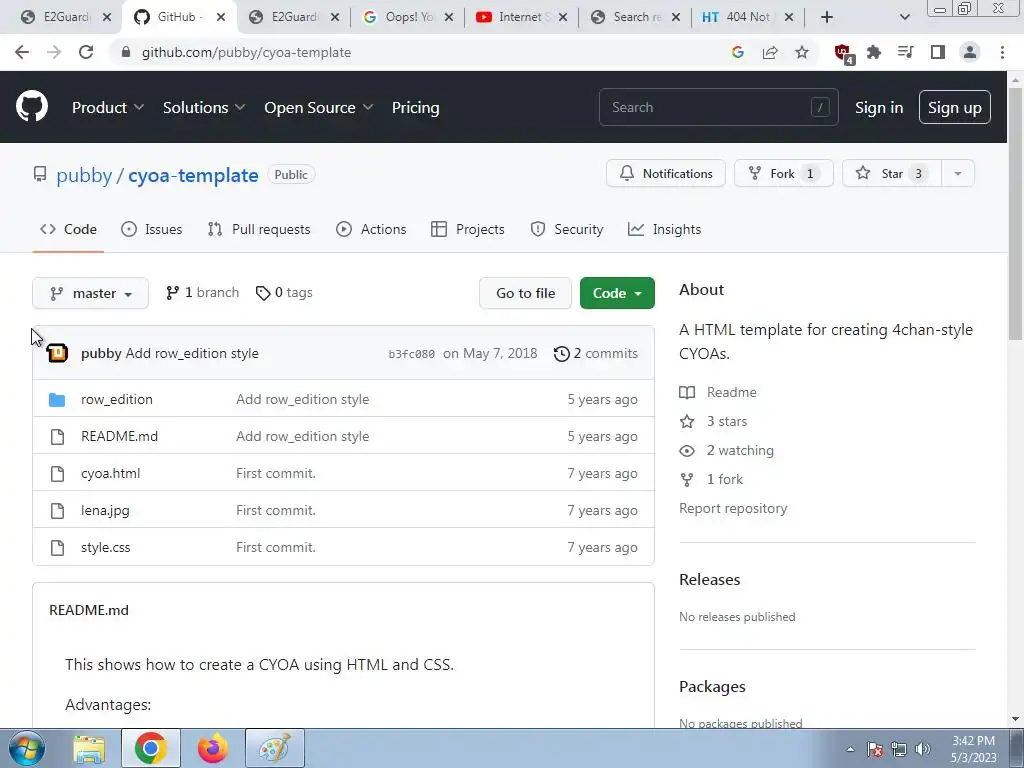Reload the page with refresh icon
This screenshot has width=1024, height=768.
86,52
